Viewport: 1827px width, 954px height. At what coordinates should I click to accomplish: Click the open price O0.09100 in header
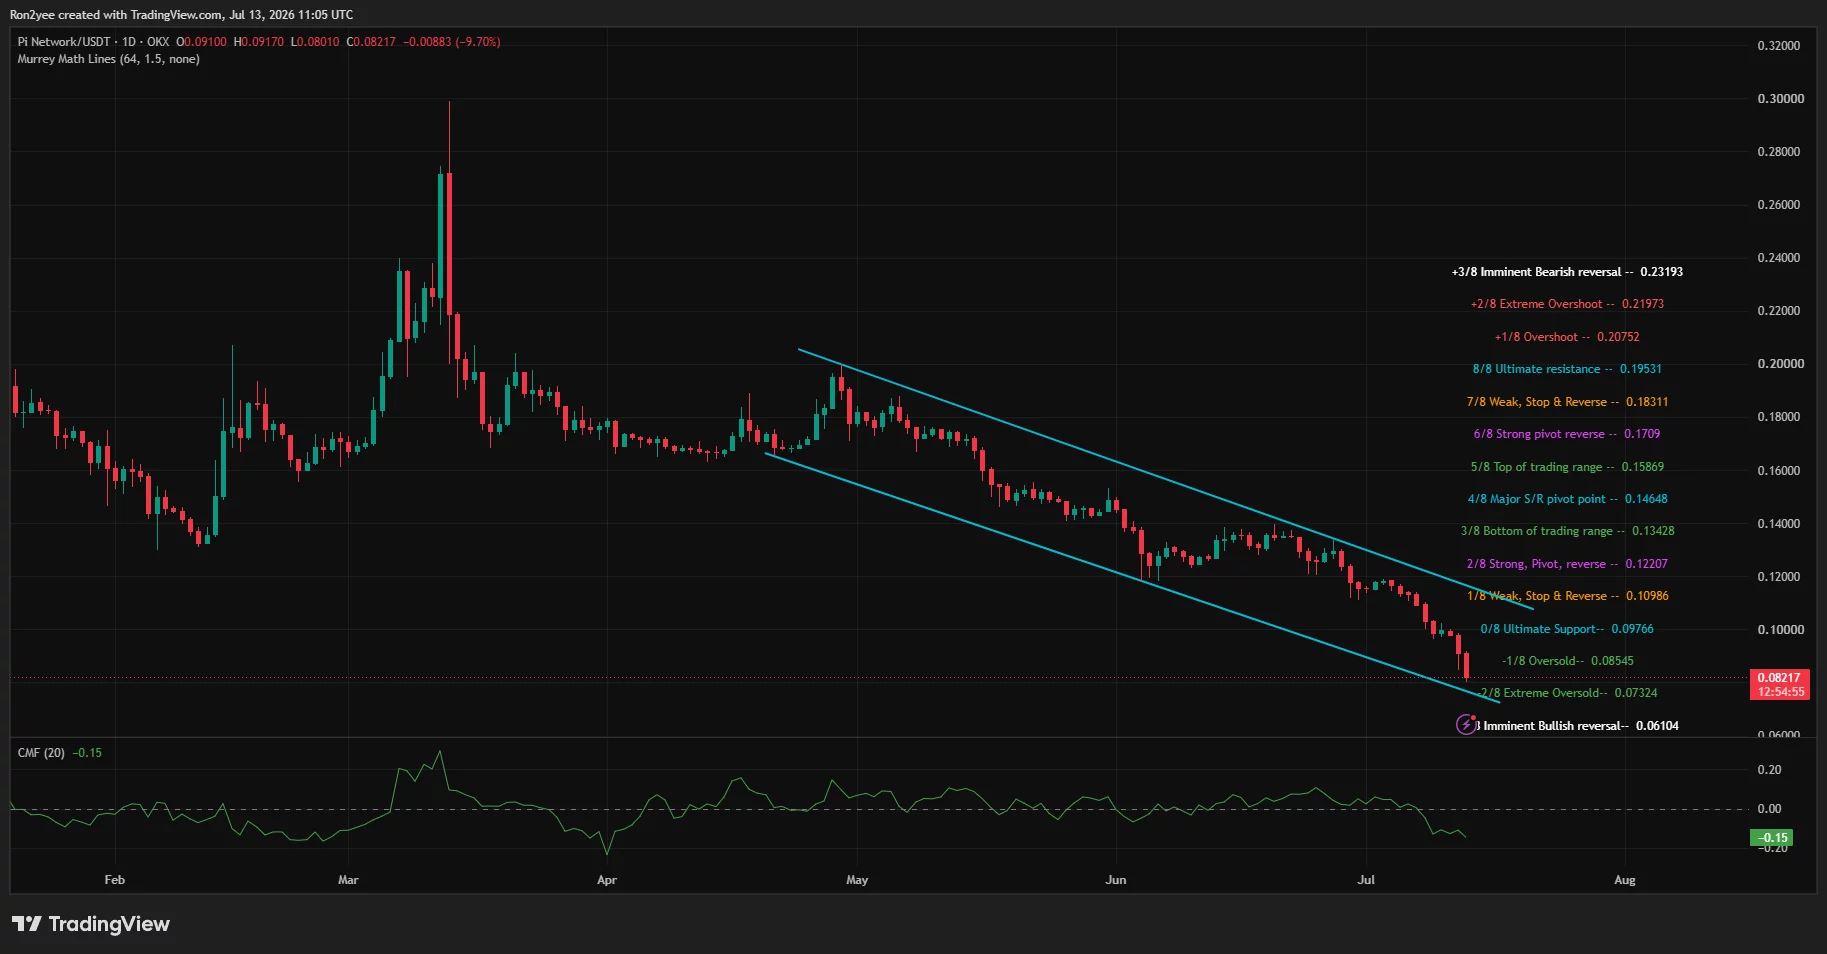[202, 42]
